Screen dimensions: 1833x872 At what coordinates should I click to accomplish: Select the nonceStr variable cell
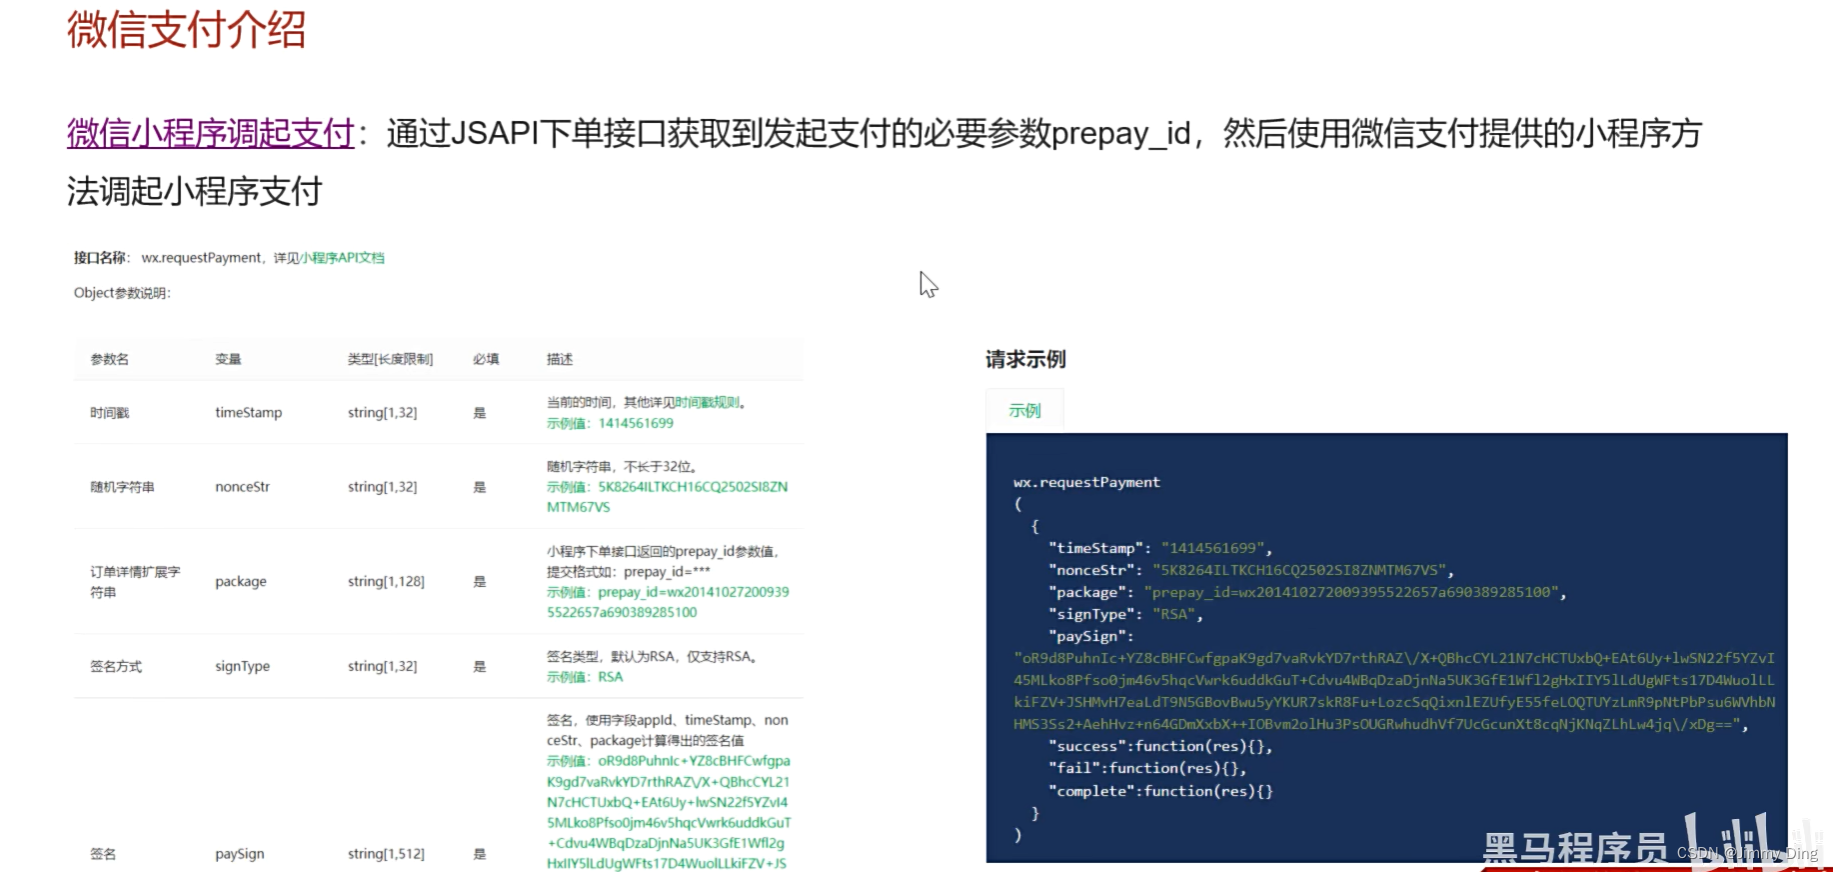pos(242,487)
